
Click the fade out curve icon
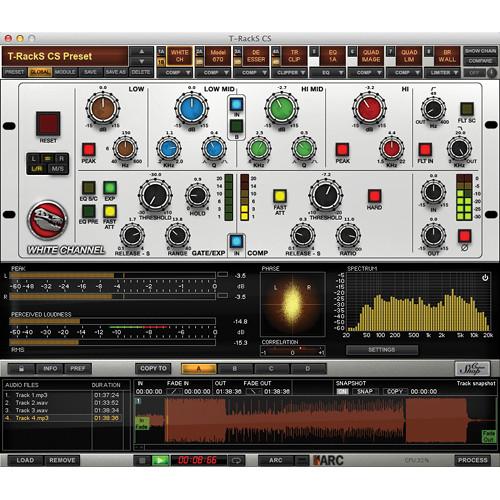pyautogui.click(x=254, y=391)
